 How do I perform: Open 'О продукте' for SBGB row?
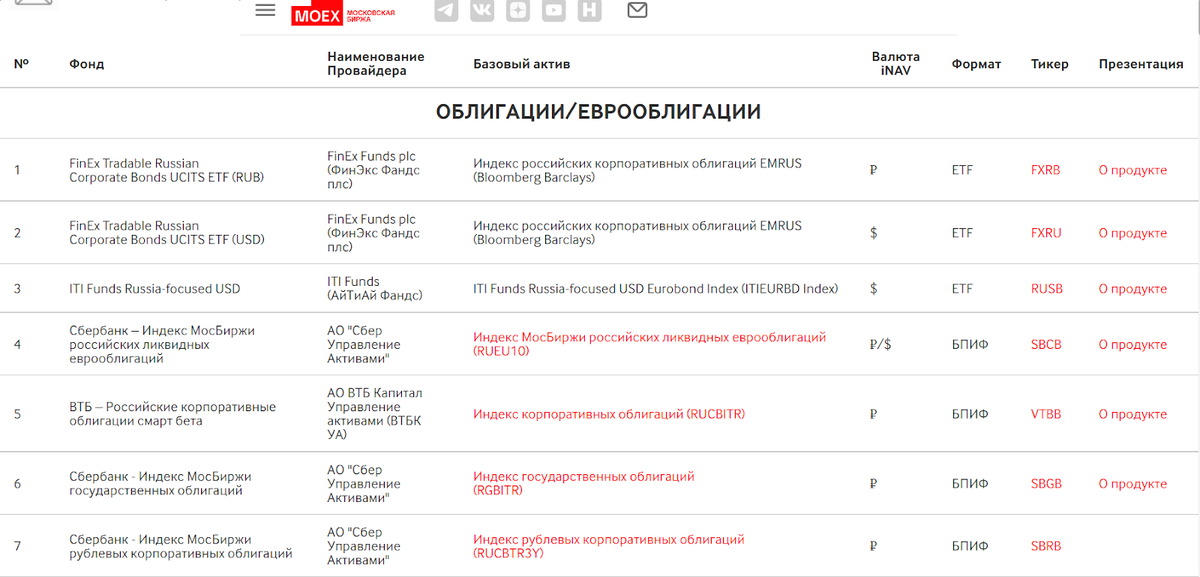(1133, 484)
